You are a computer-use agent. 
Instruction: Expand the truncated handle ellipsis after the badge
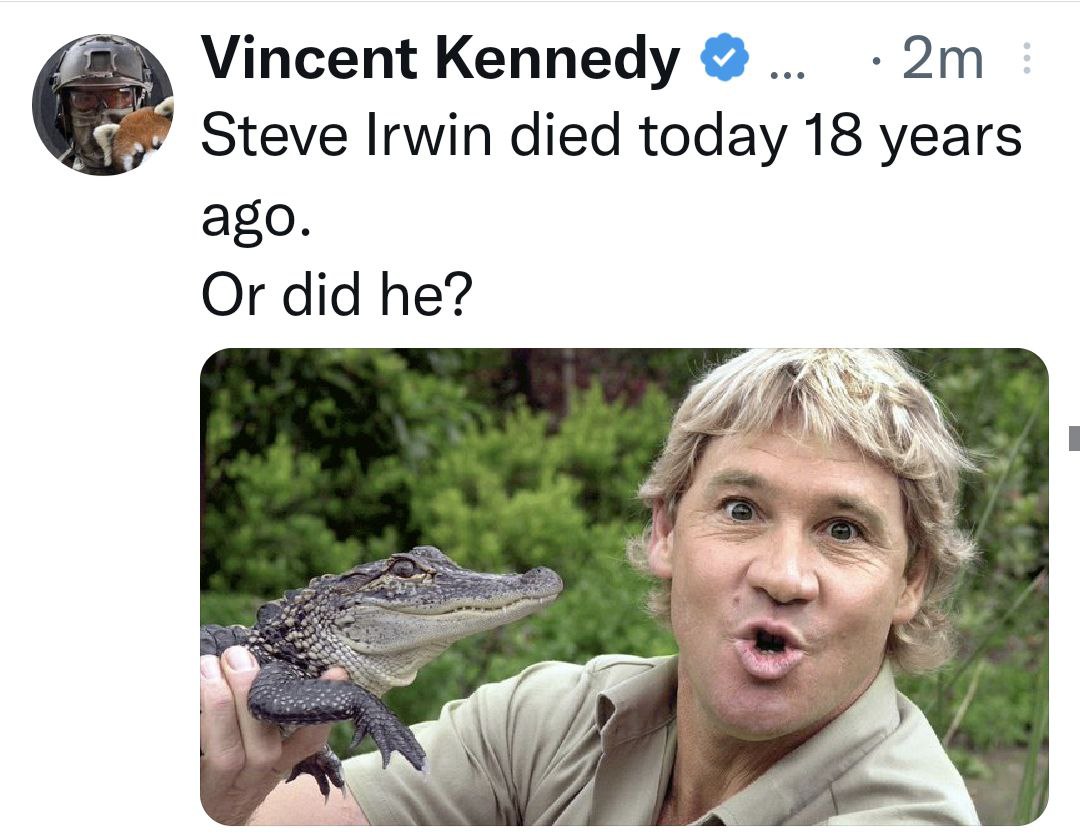click(784, 66)
